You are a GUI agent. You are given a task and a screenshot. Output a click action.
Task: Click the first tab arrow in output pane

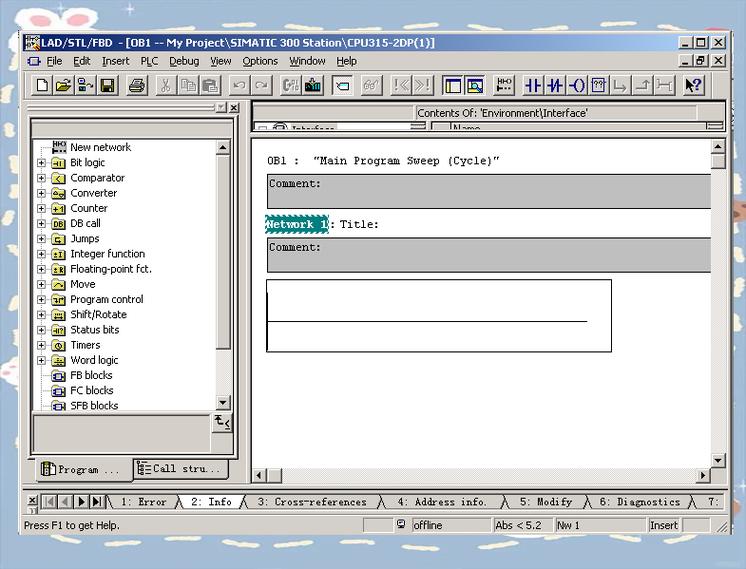(x=49, y=501)
